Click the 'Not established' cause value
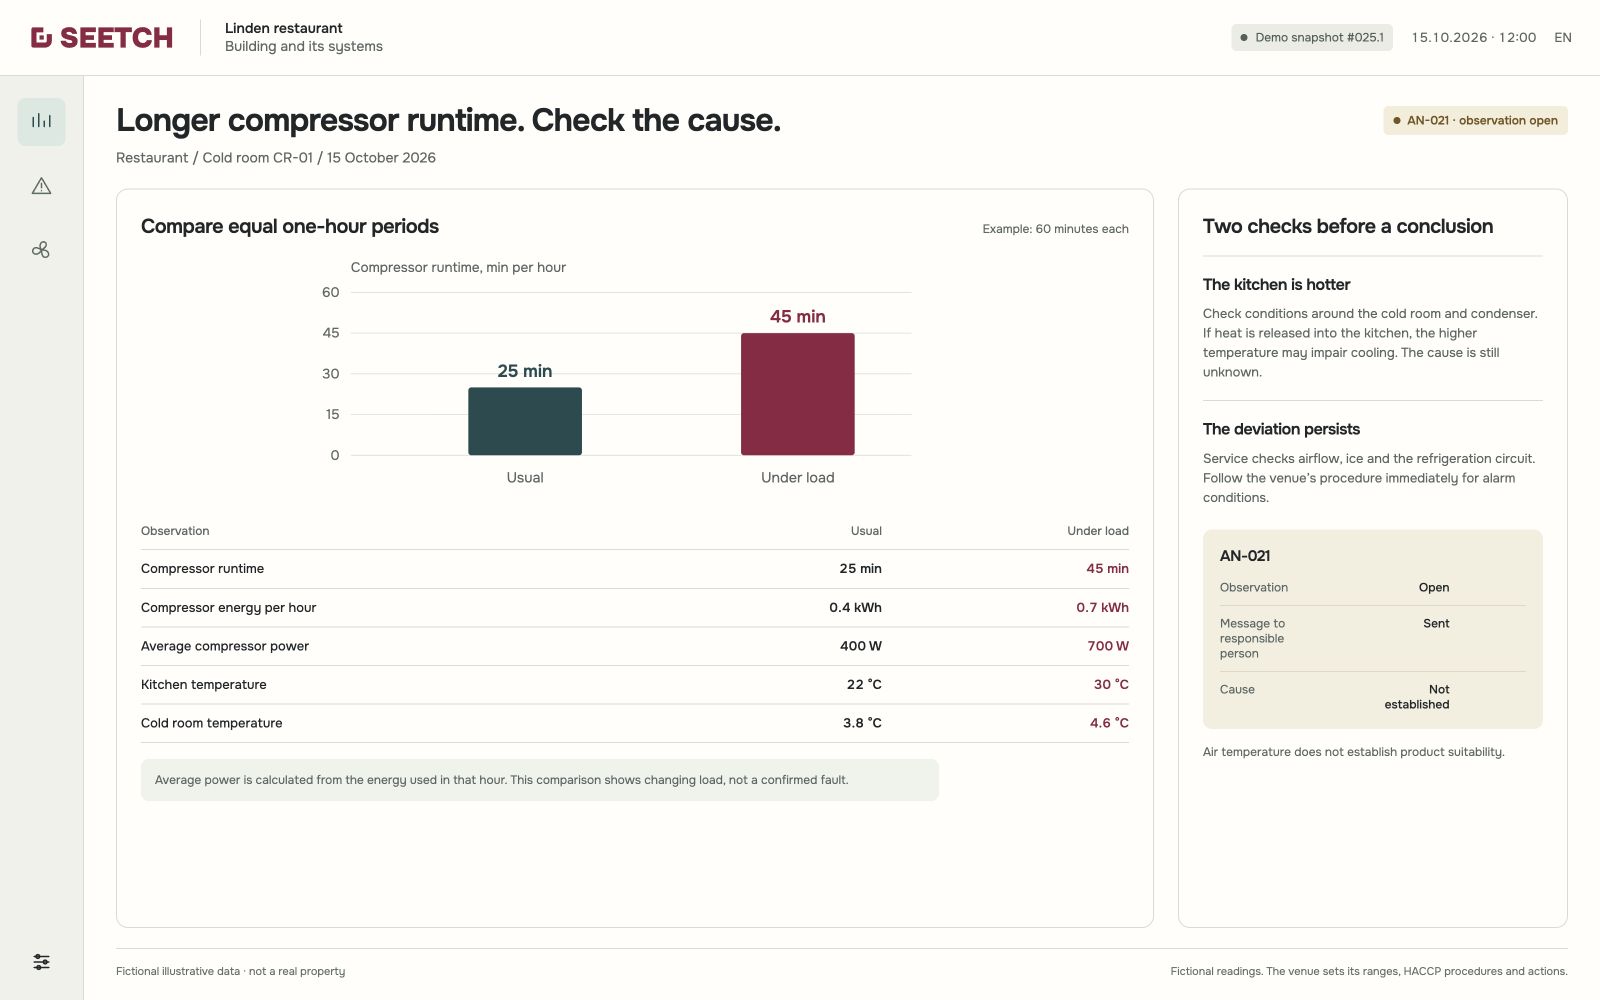Screen dimensions: 1600x1000 [x=1417, y=697]
